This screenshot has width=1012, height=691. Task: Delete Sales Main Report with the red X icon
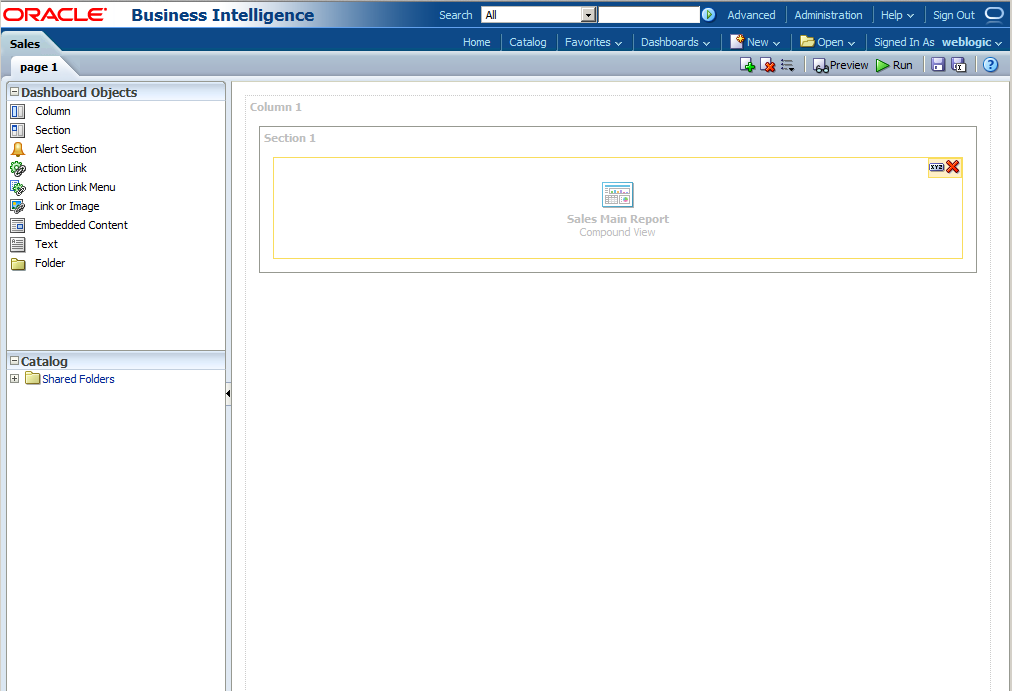(x=952, y=167)
